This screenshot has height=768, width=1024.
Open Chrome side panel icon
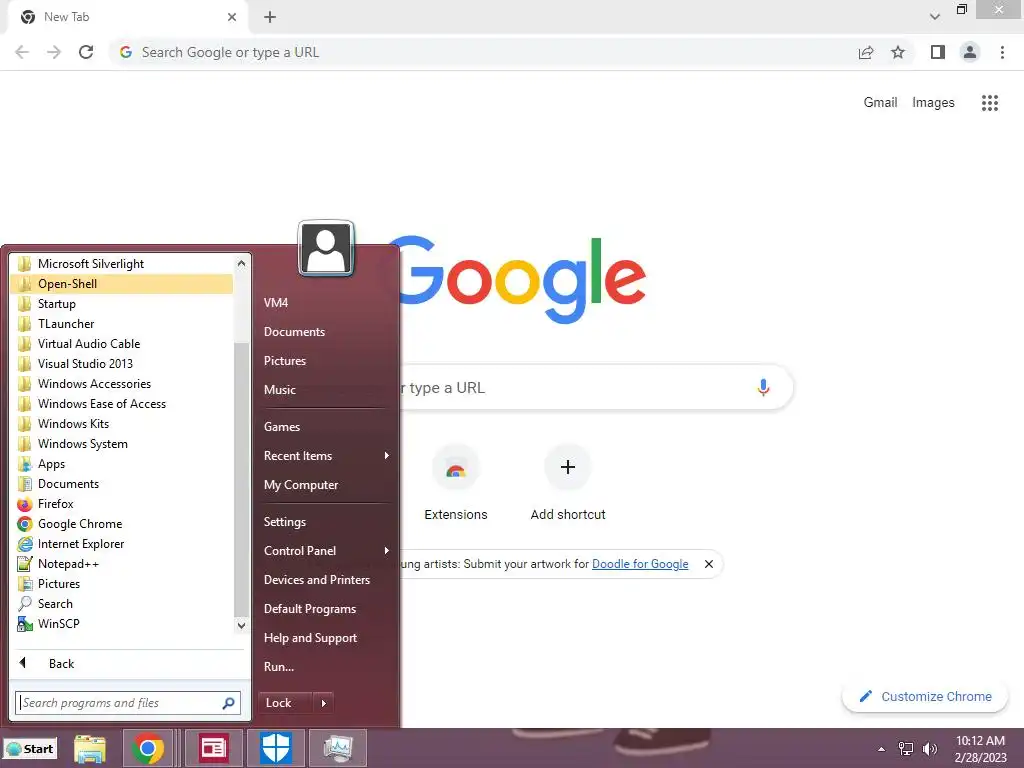938,52
